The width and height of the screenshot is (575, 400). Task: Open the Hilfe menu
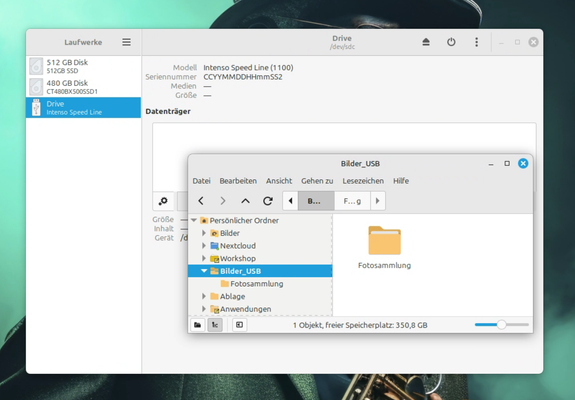point(401,181)
